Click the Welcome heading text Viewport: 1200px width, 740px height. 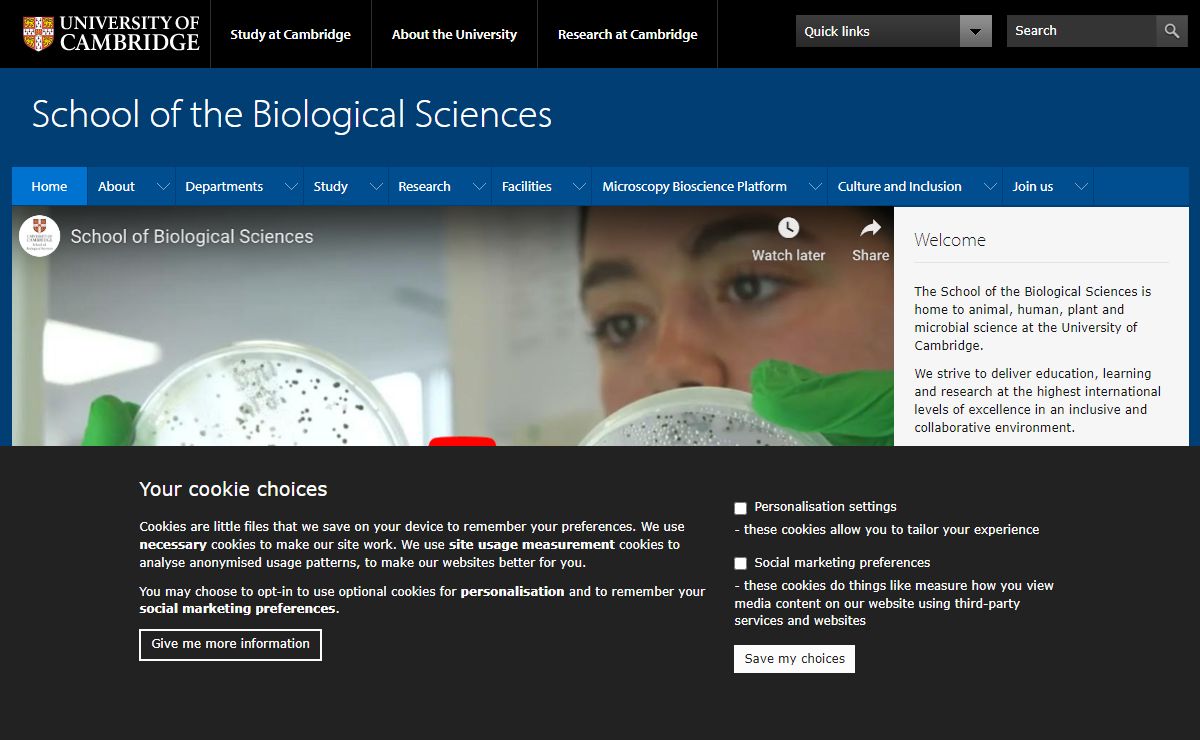point(949,240)
